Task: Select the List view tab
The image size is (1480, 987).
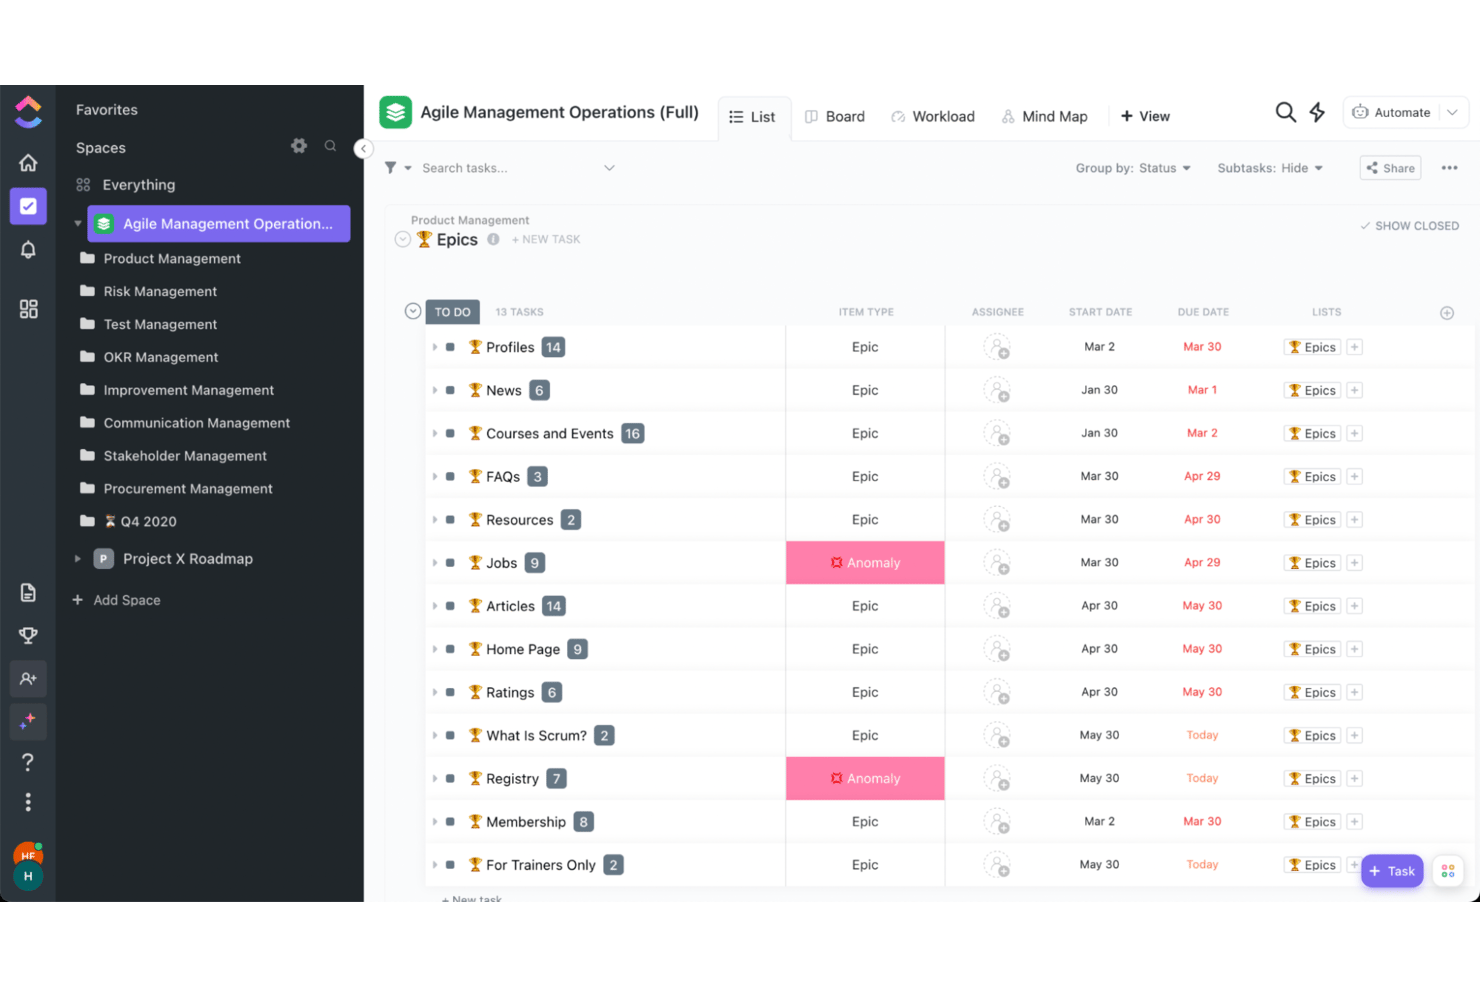Action: coord(753,117)
